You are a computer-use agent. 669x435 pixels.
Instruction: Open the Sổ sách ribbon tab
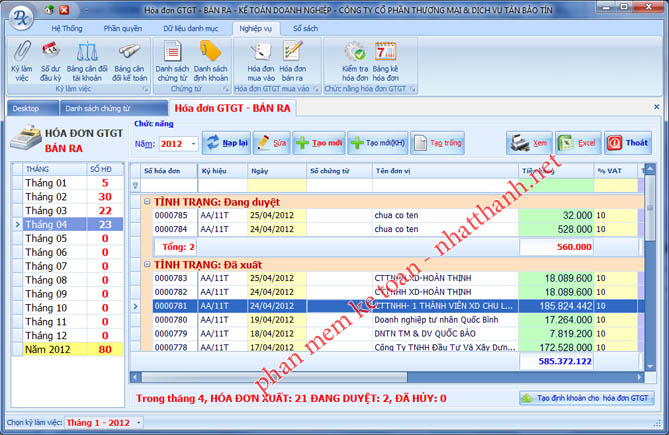305,29
